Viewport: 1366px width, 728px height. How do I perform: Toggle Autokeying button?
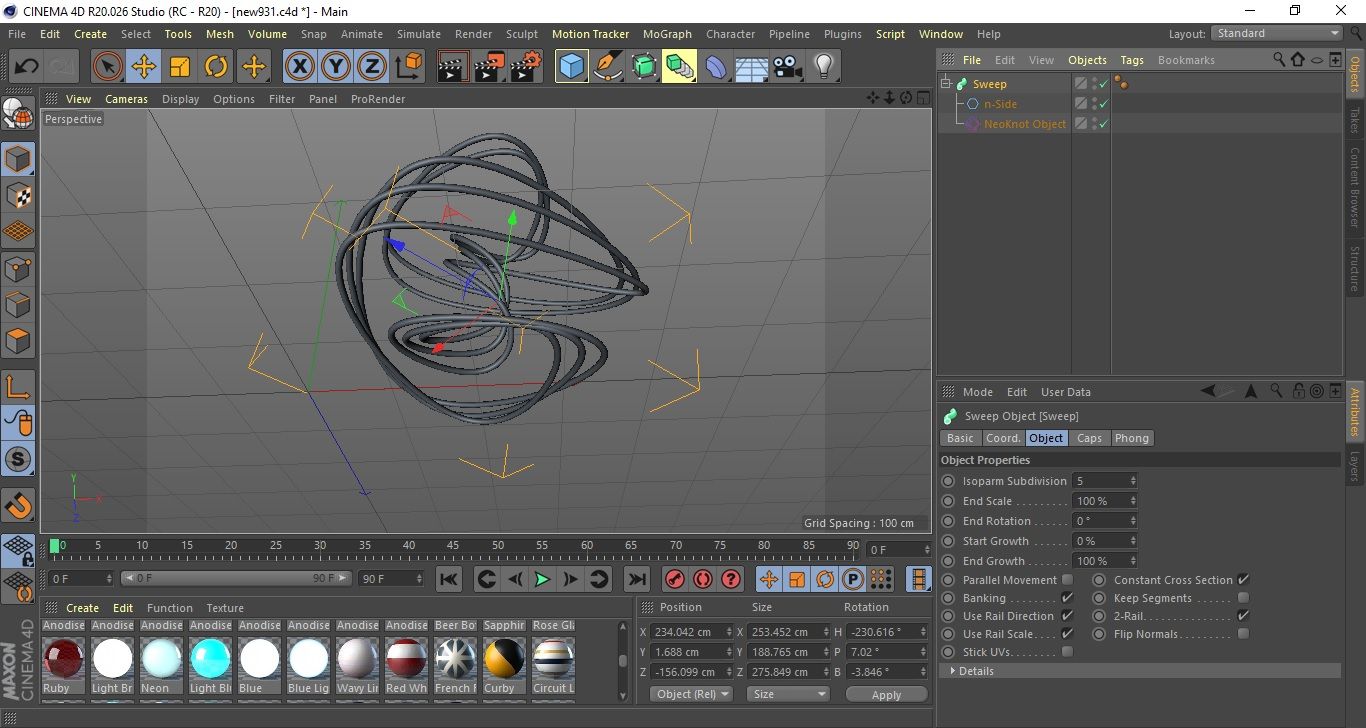[703, 579]
